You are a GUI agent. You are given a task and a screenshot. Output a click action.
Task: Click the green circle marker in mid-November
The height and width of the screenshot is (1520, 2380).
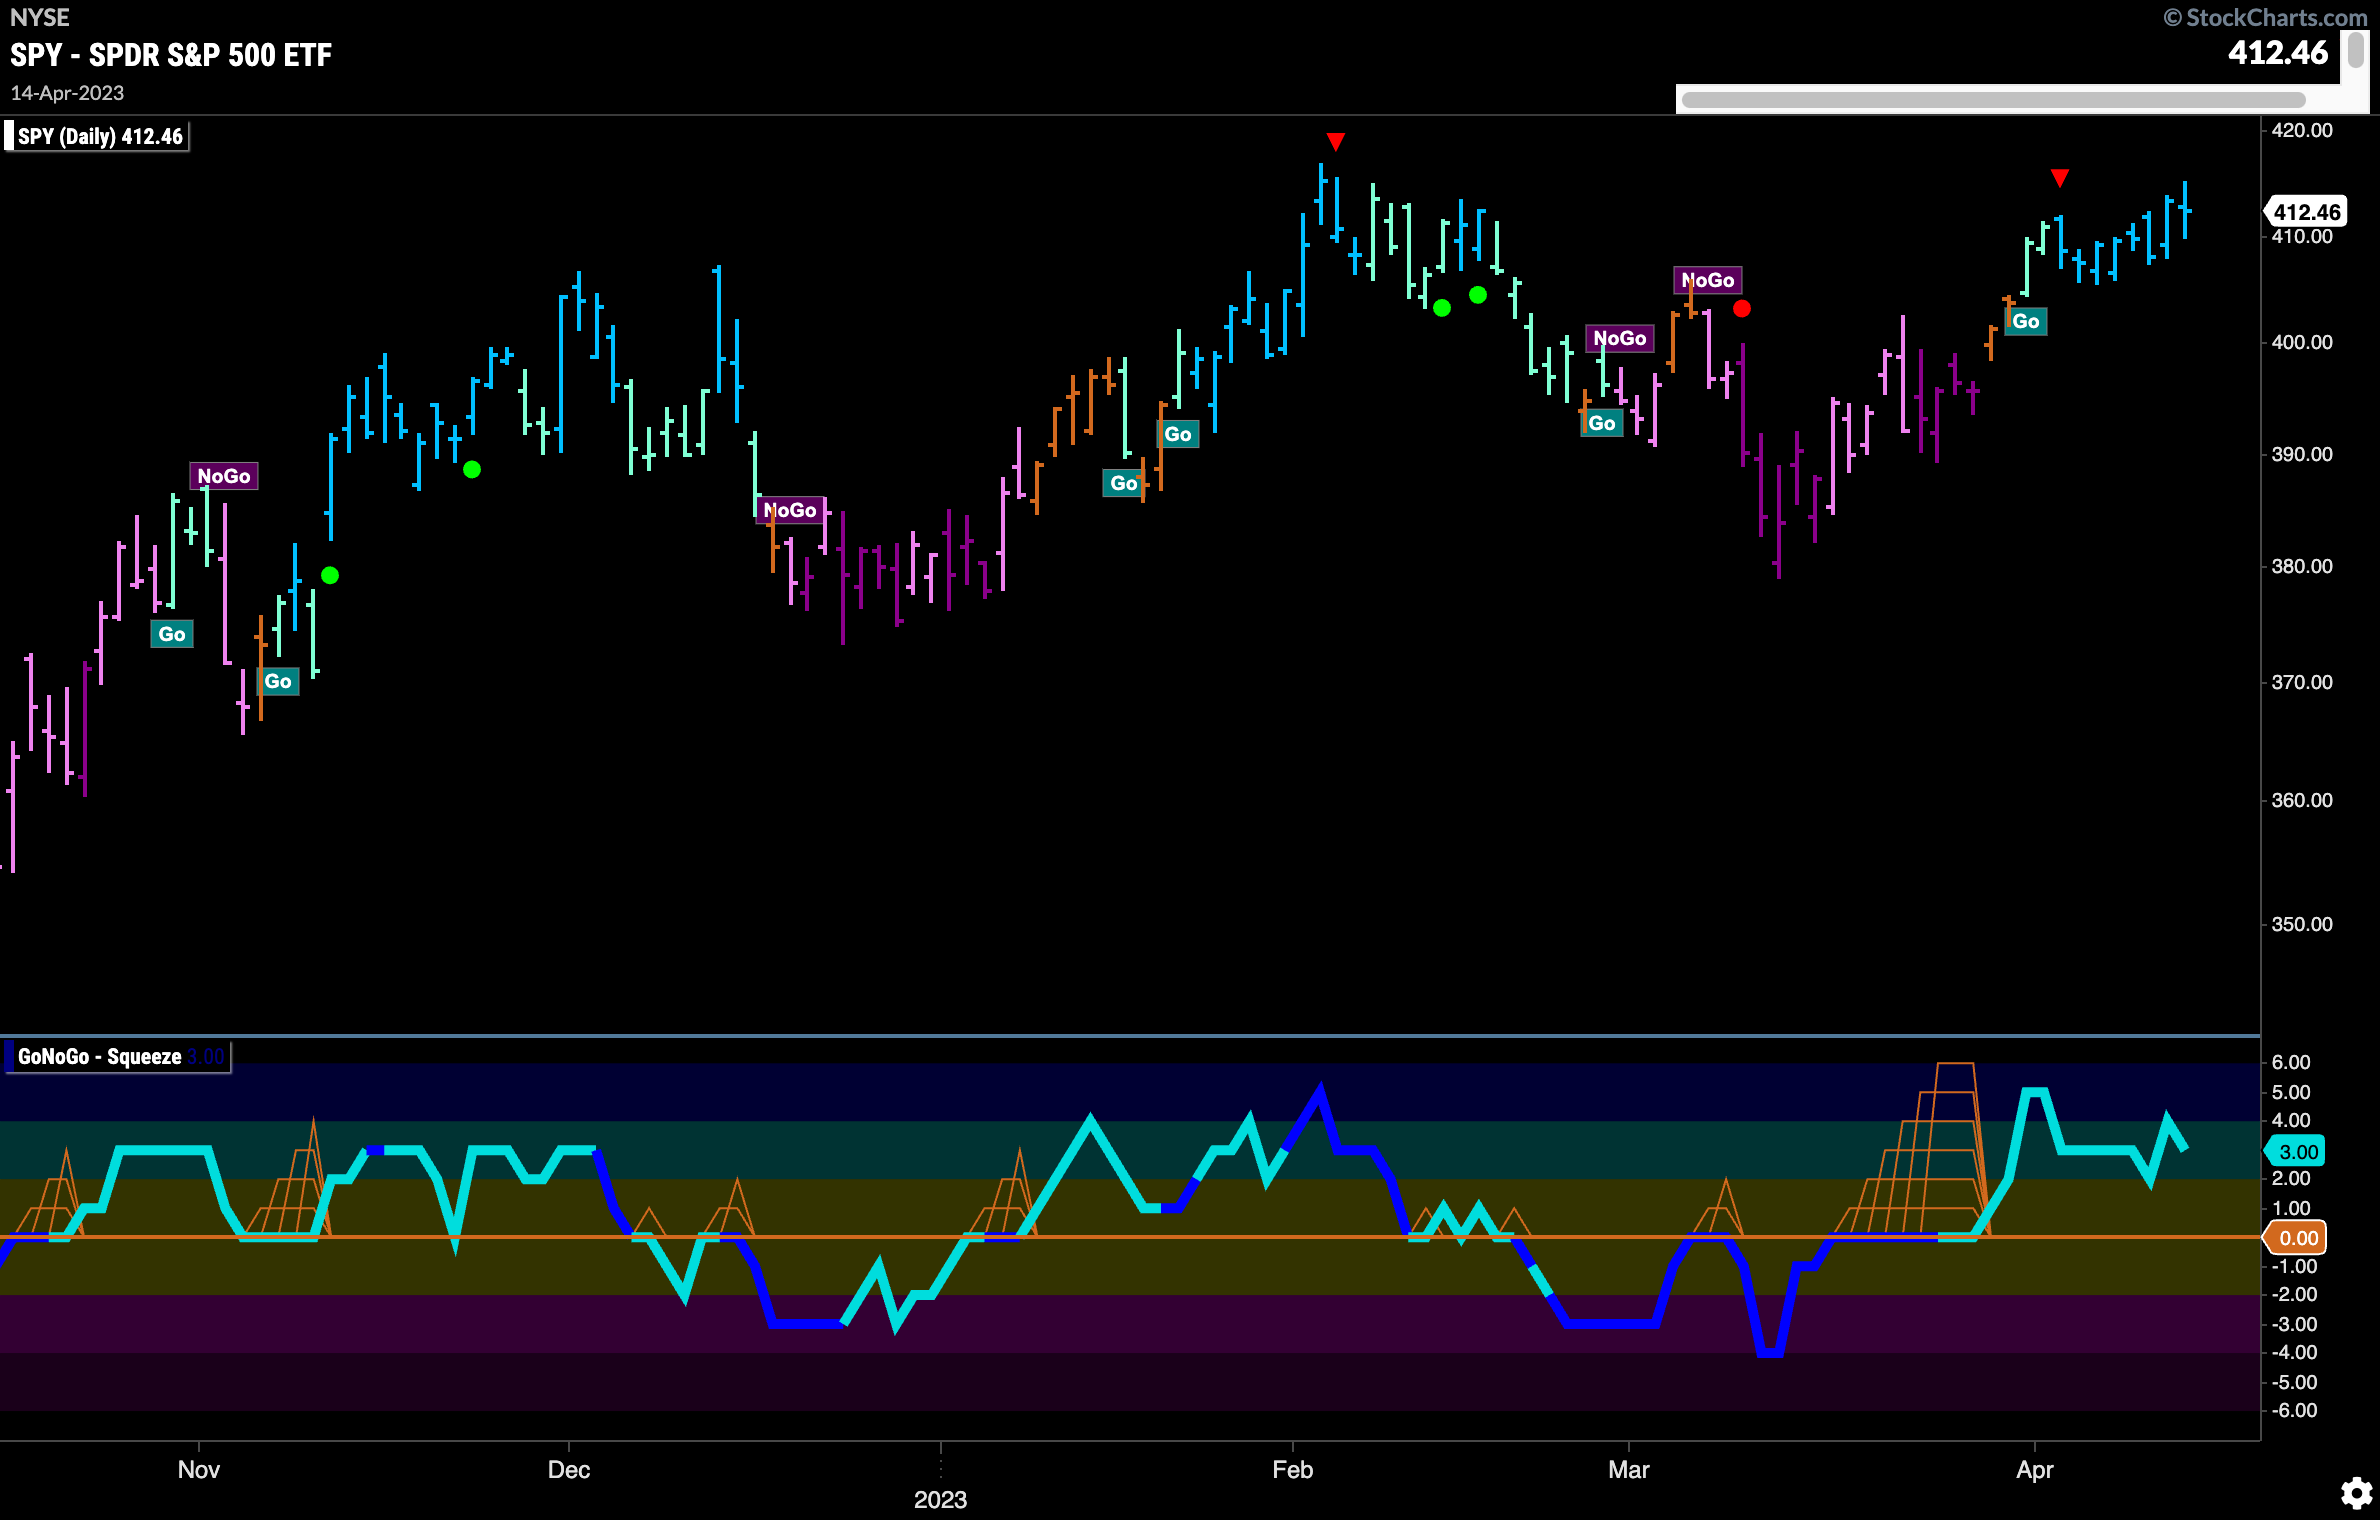tap(330, 575)
